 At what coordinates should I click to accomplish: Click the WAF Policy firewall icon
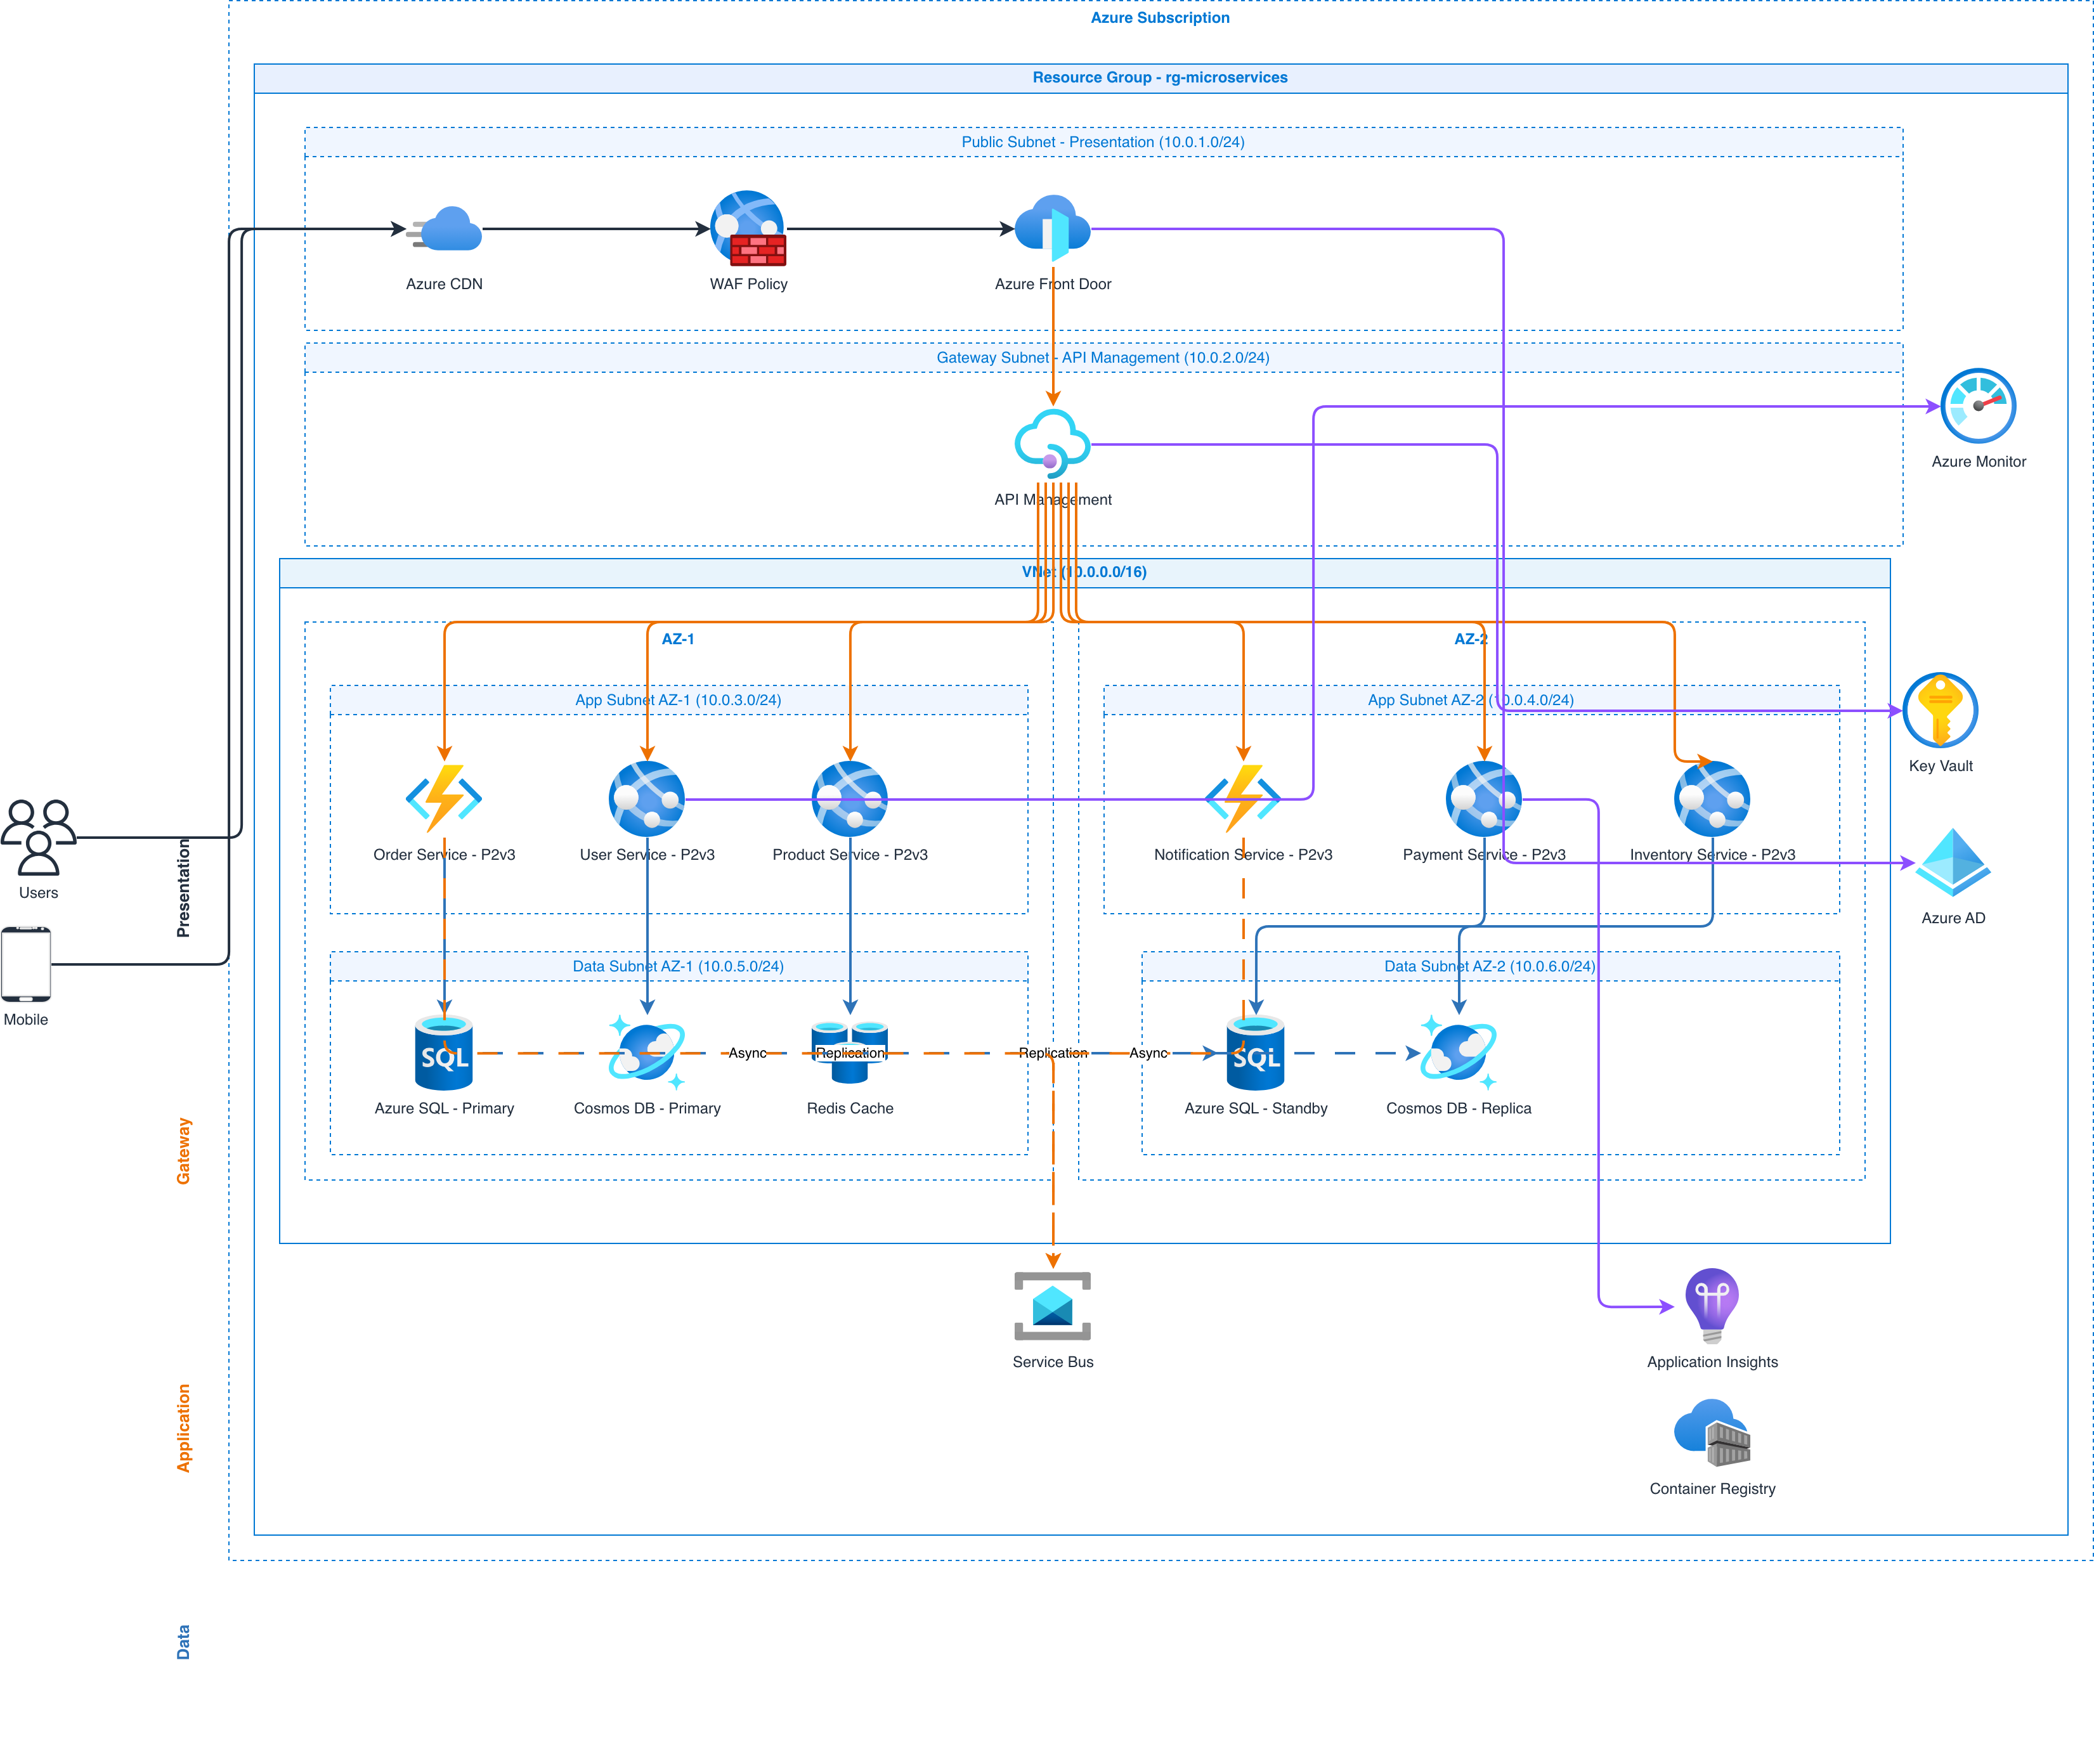[748, 228]
